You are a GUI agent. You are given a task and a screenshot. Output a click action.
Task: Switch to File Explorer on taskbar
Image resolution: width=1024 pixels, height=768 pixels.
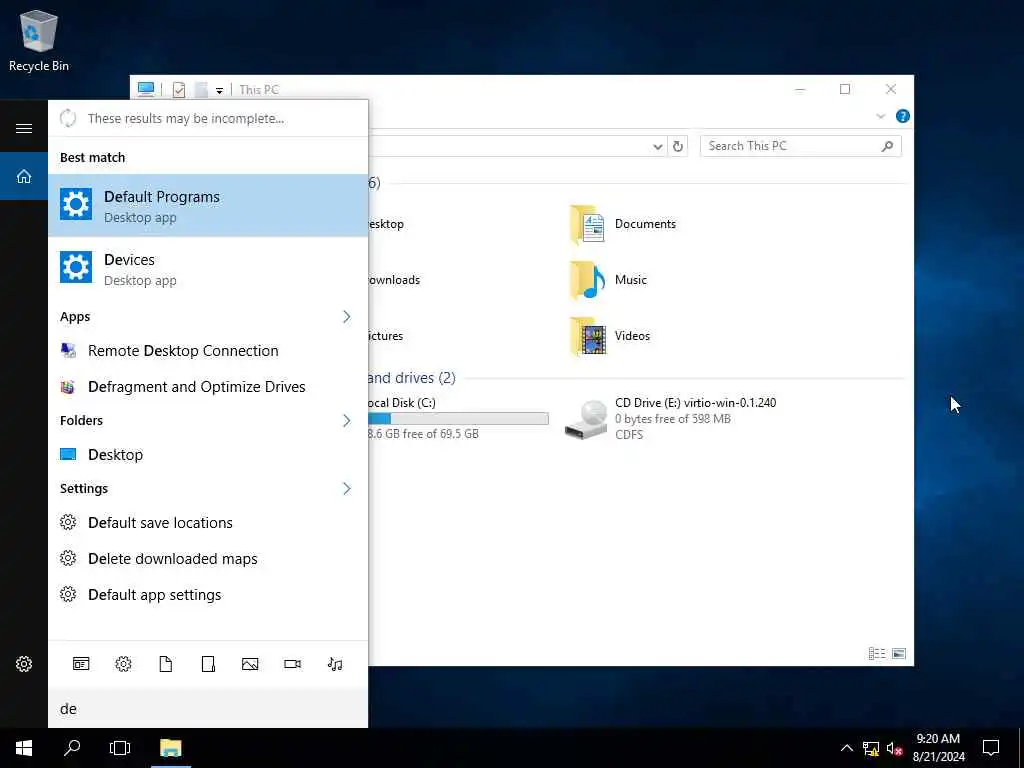[x=170, y=748]
